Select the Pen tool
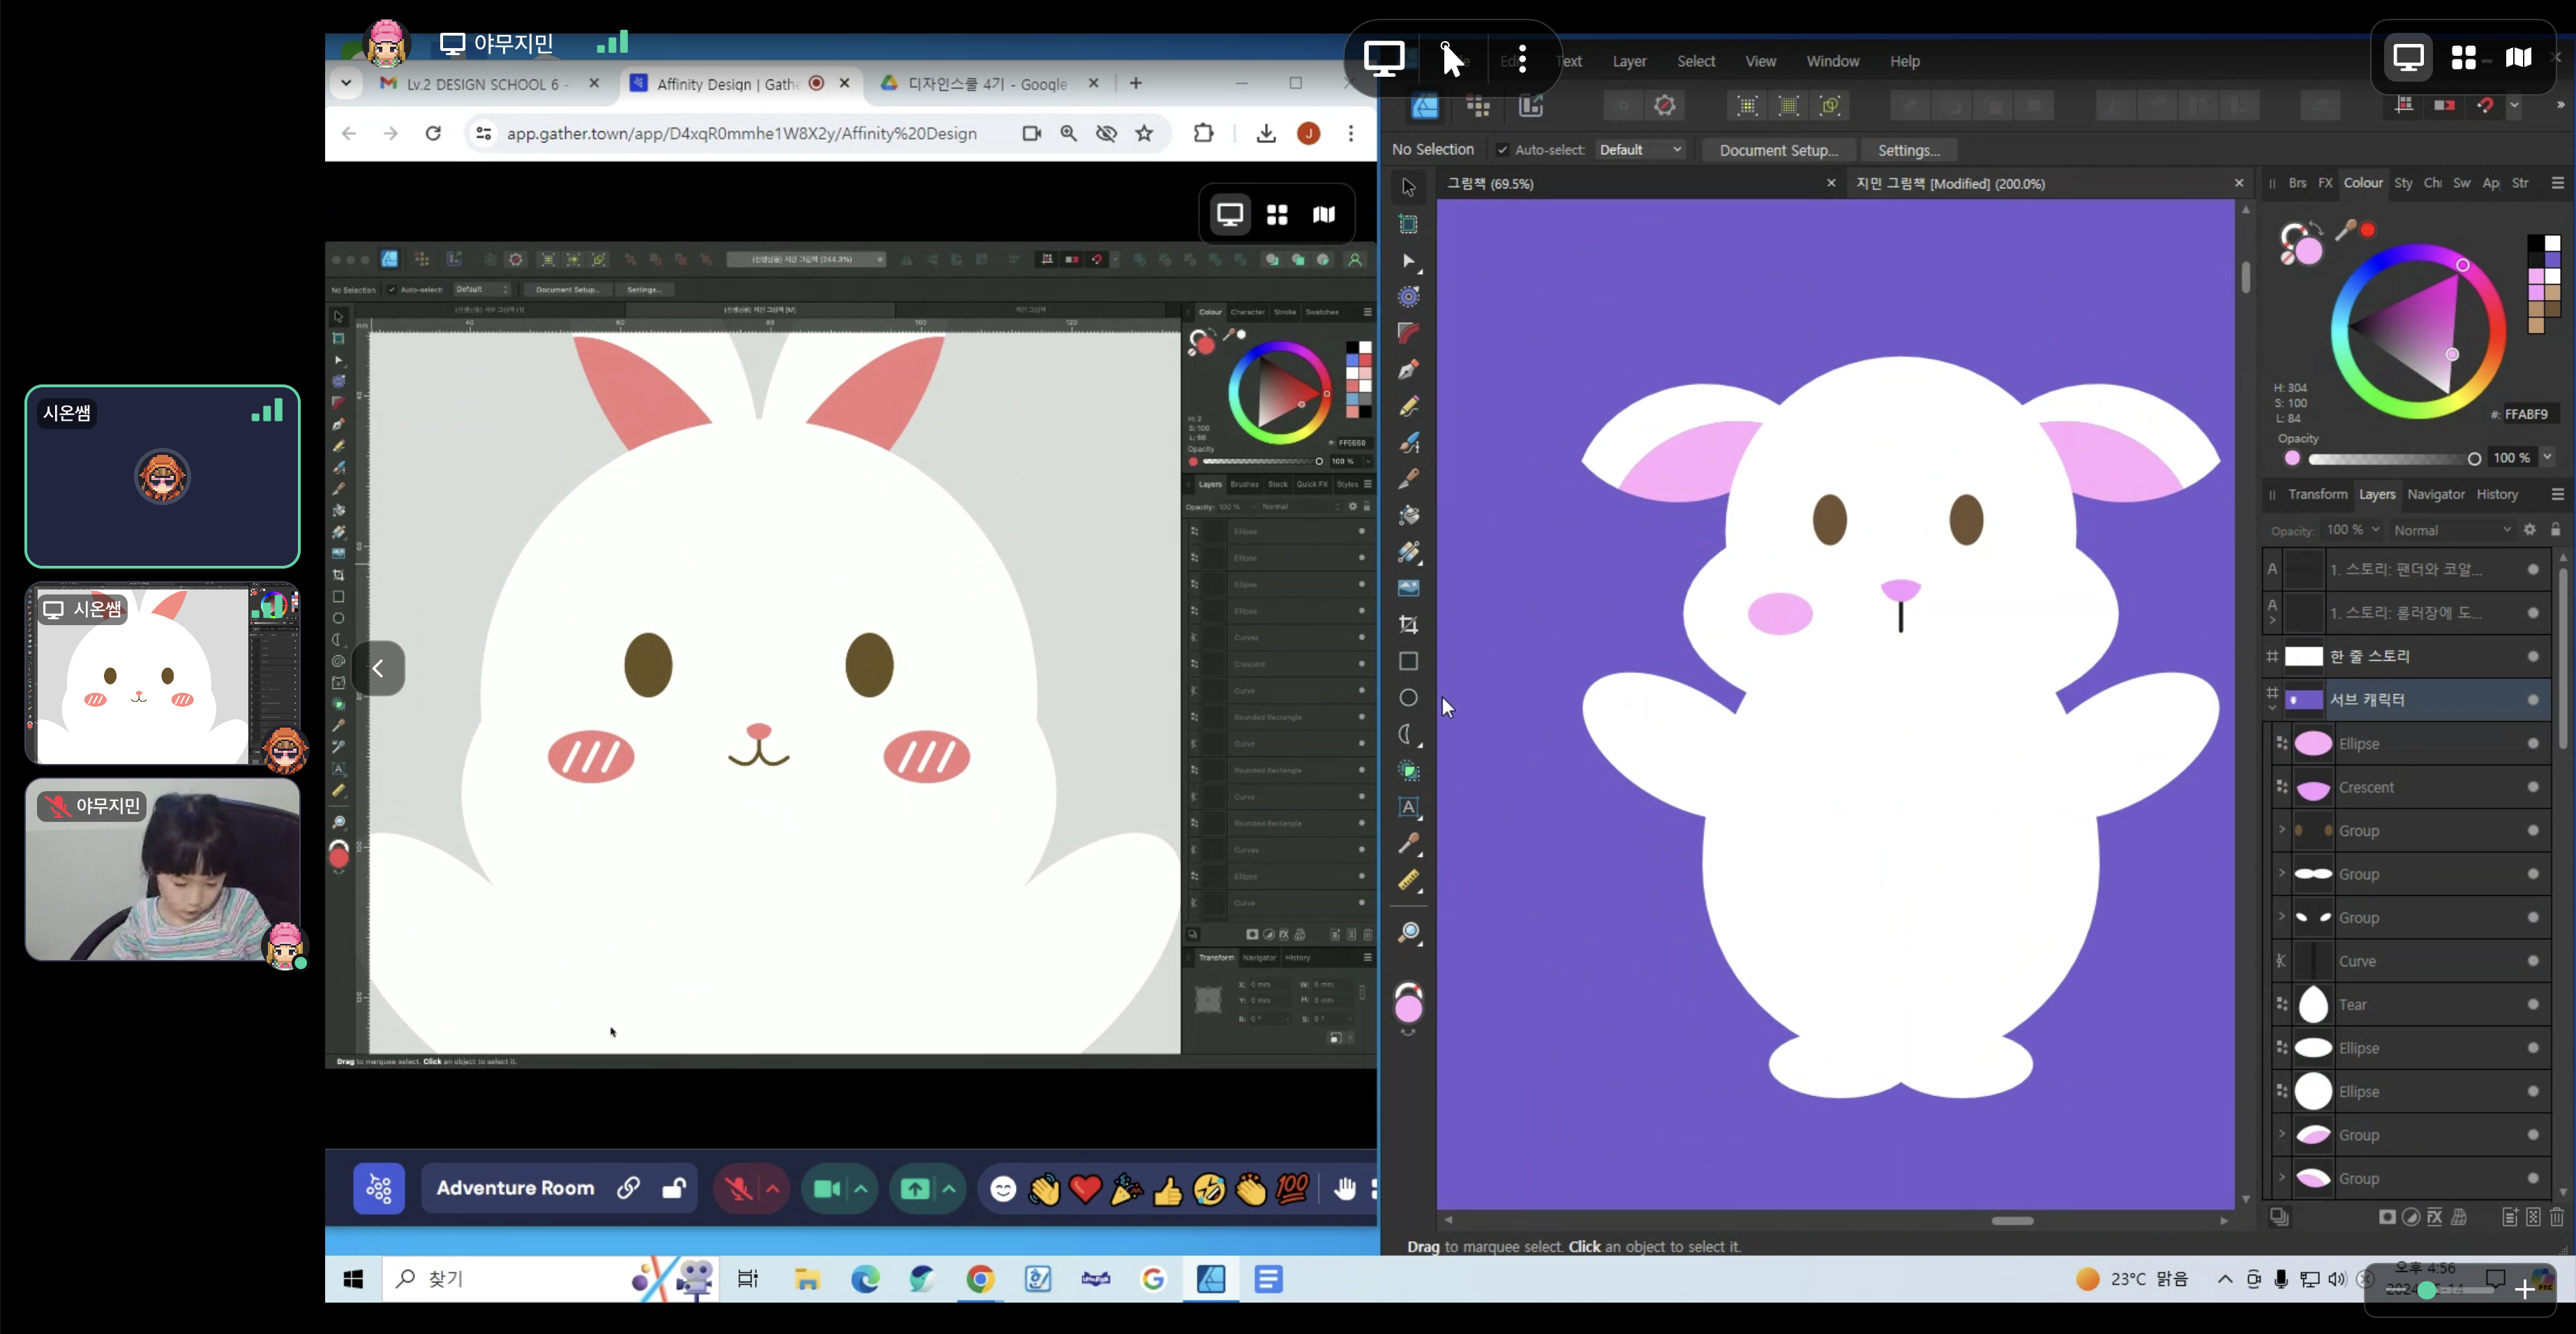2576x1334 pixels. click(1408, 370)
